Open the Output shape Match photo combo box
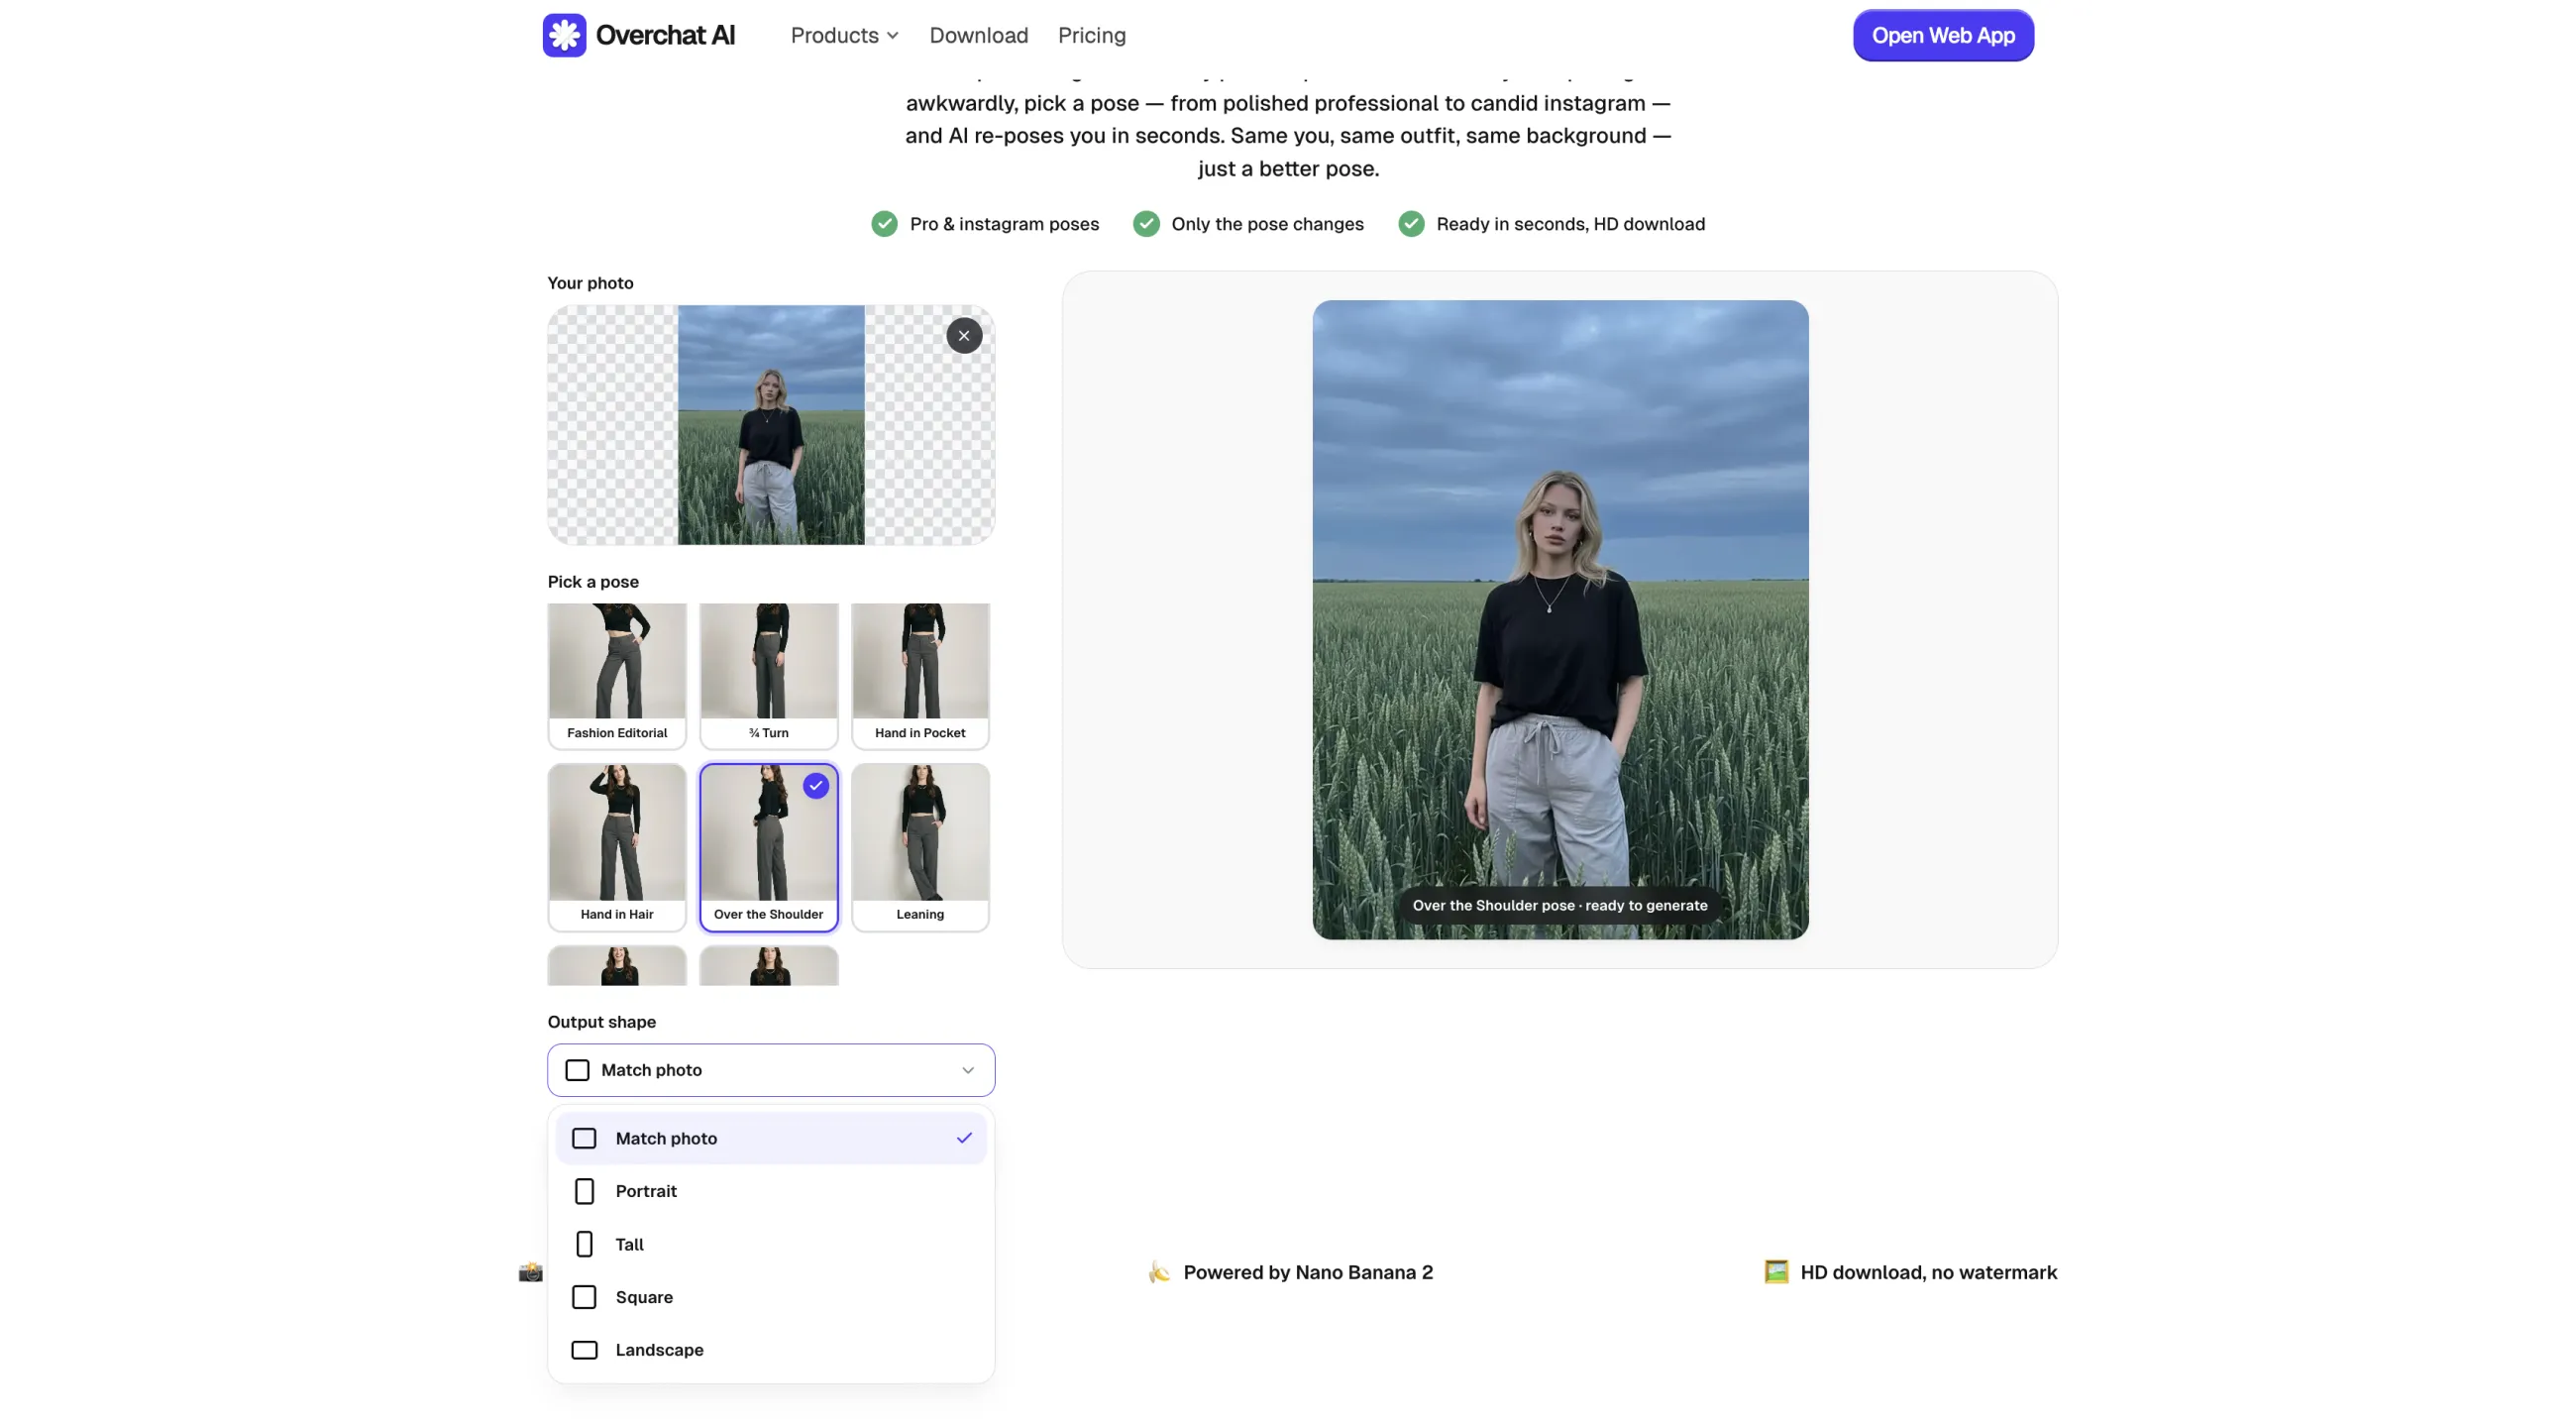This screenshot has width=2576, height=1422. tap(771, 1070)
